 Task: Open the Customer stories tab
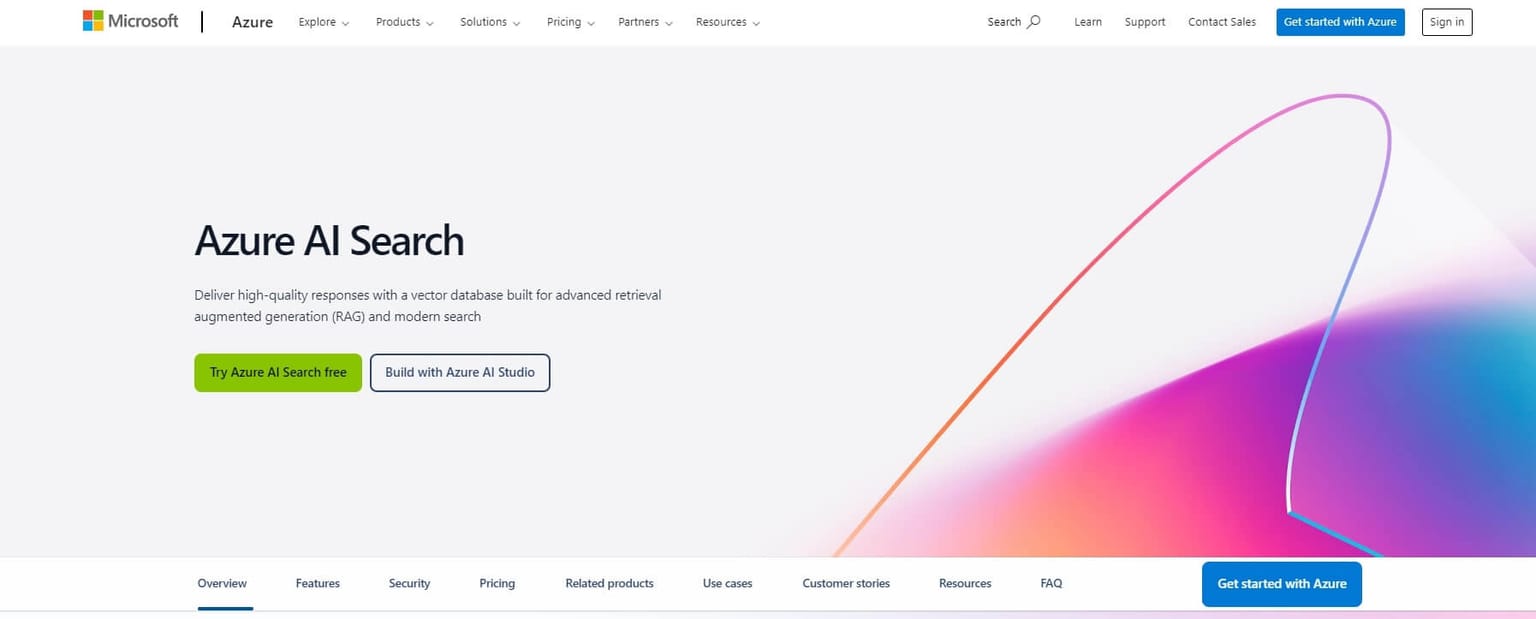tap(846, 583)
